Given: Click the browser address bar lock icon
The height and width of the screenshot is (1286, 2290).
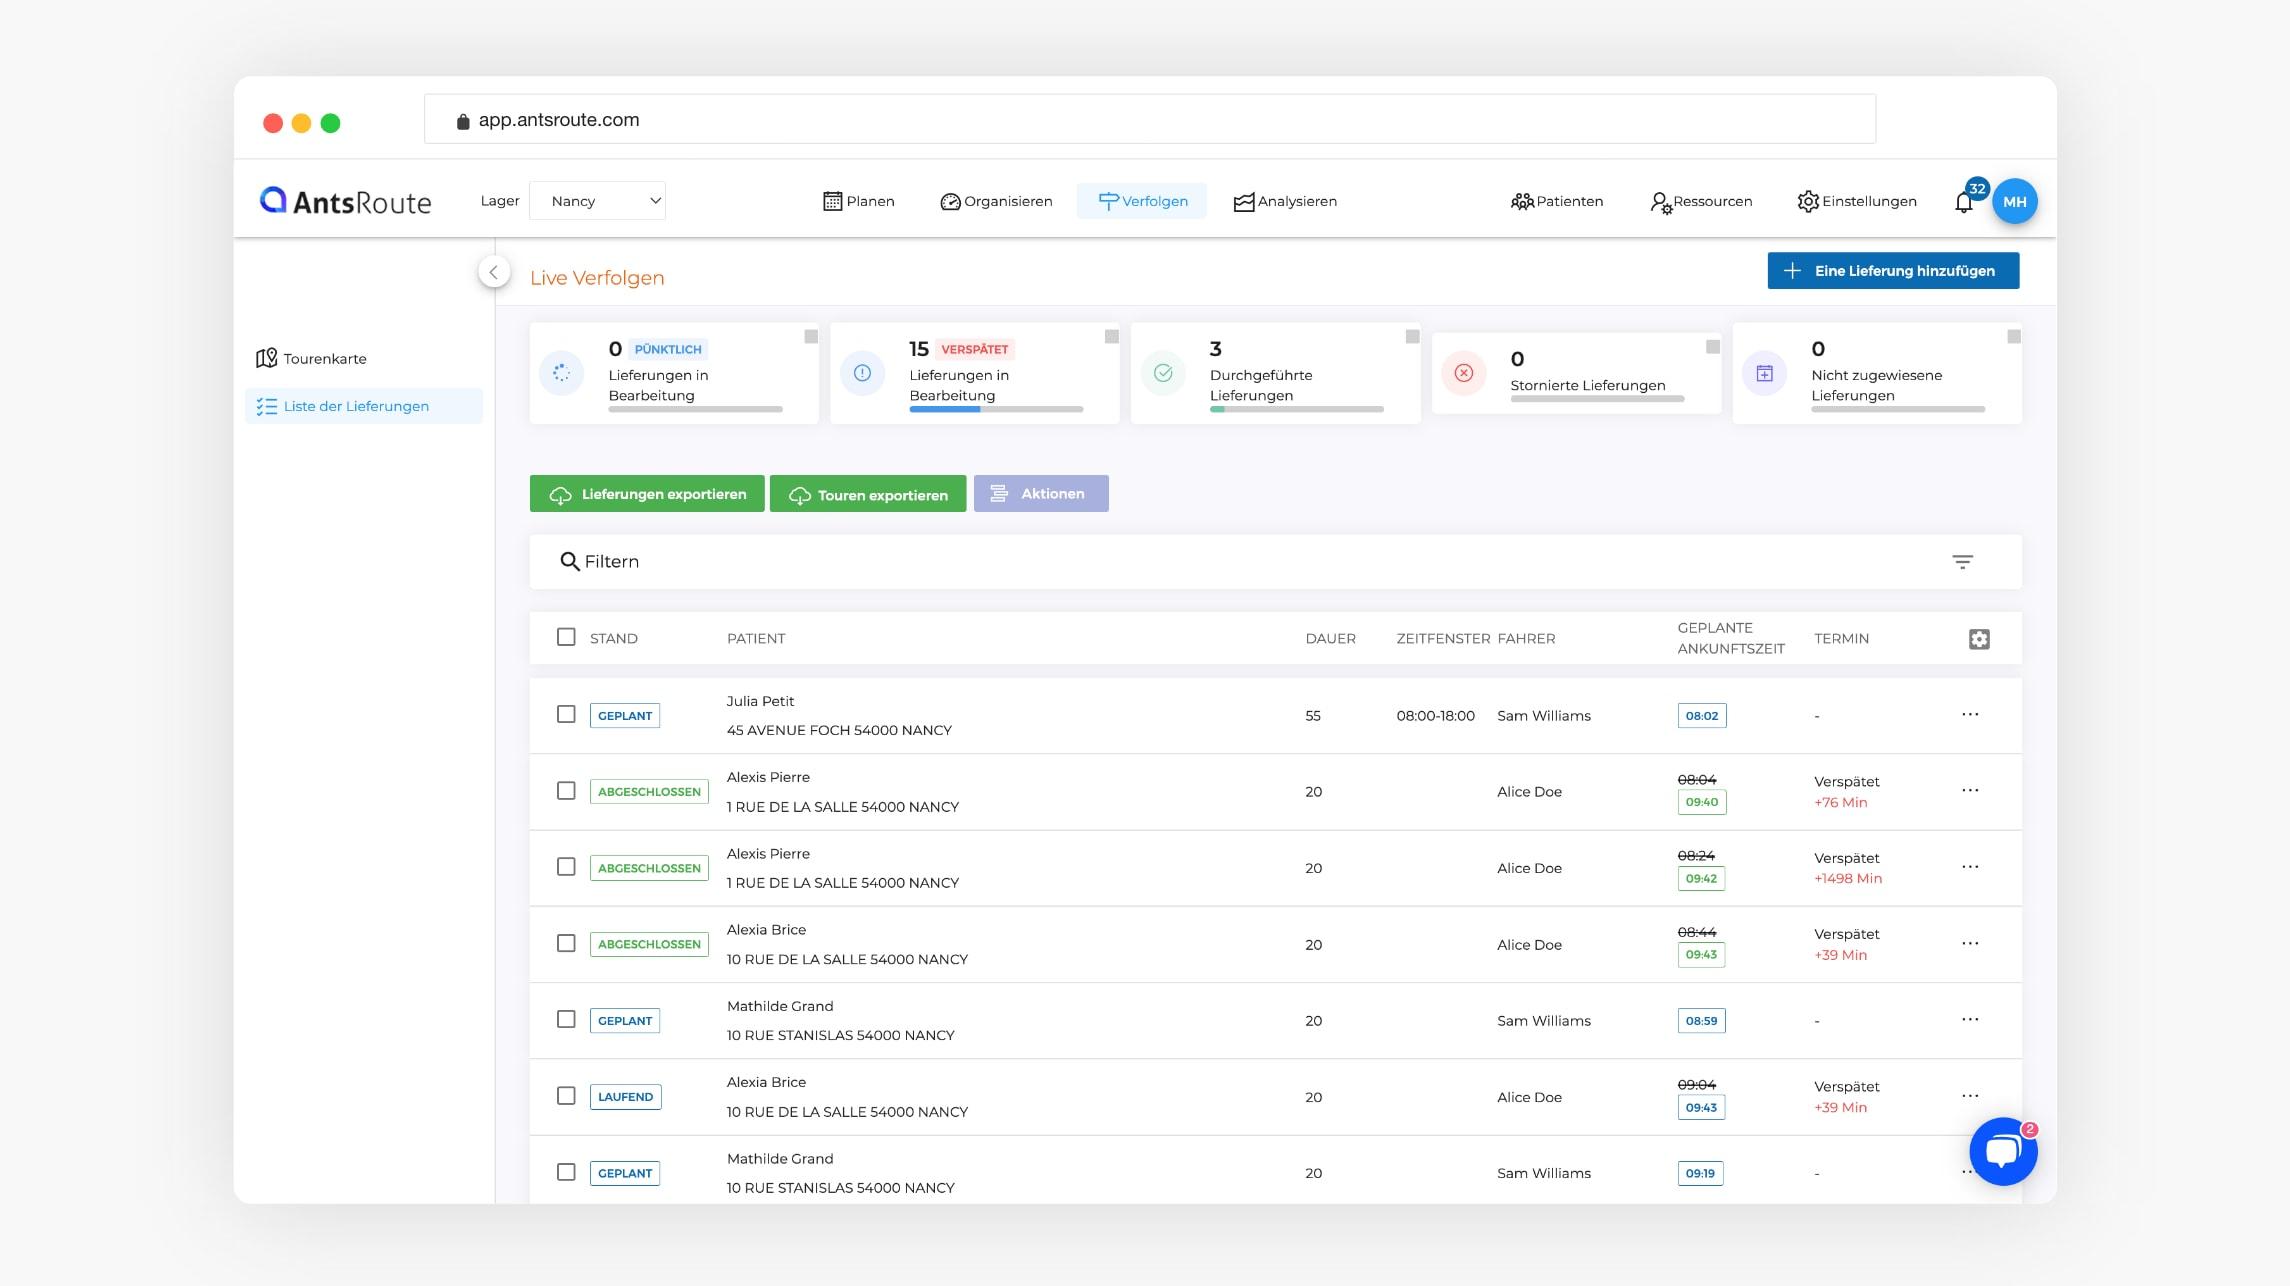Looking at the screenshot, I should click(x=463, y=121).
